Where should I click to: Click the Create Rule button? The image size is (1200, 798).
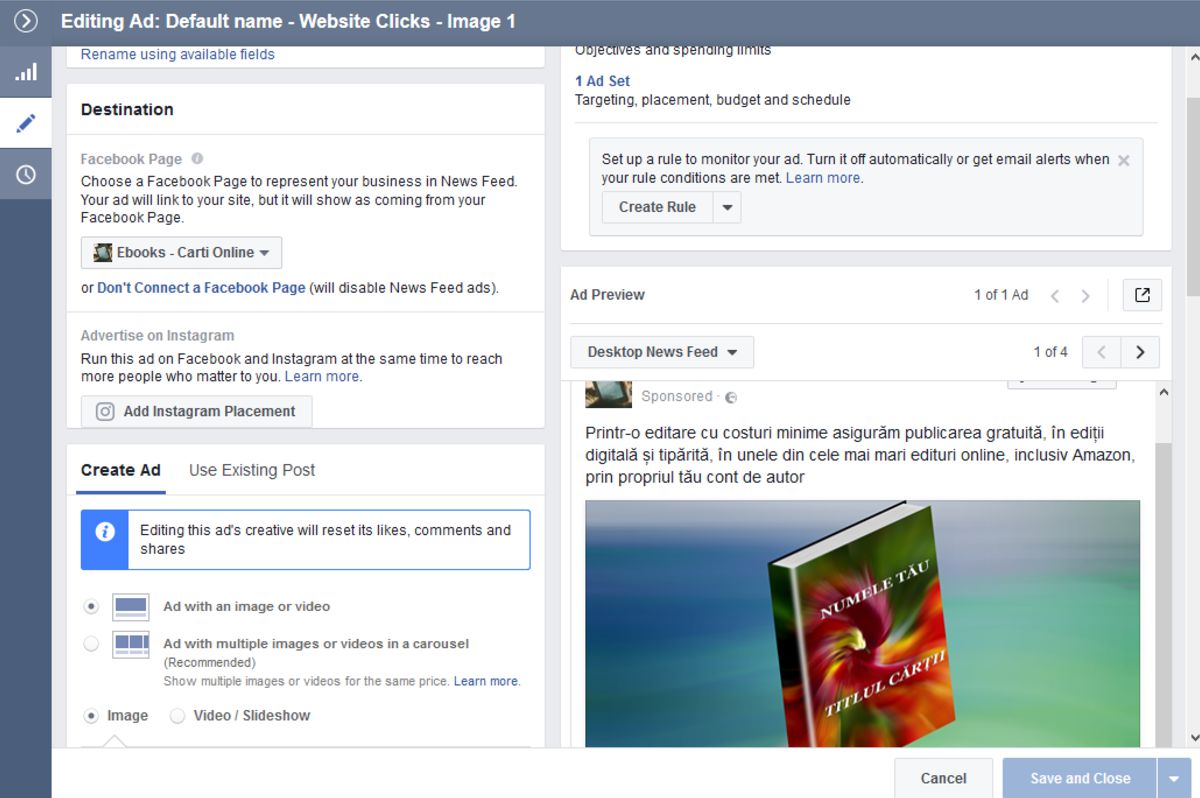(657, 207)
